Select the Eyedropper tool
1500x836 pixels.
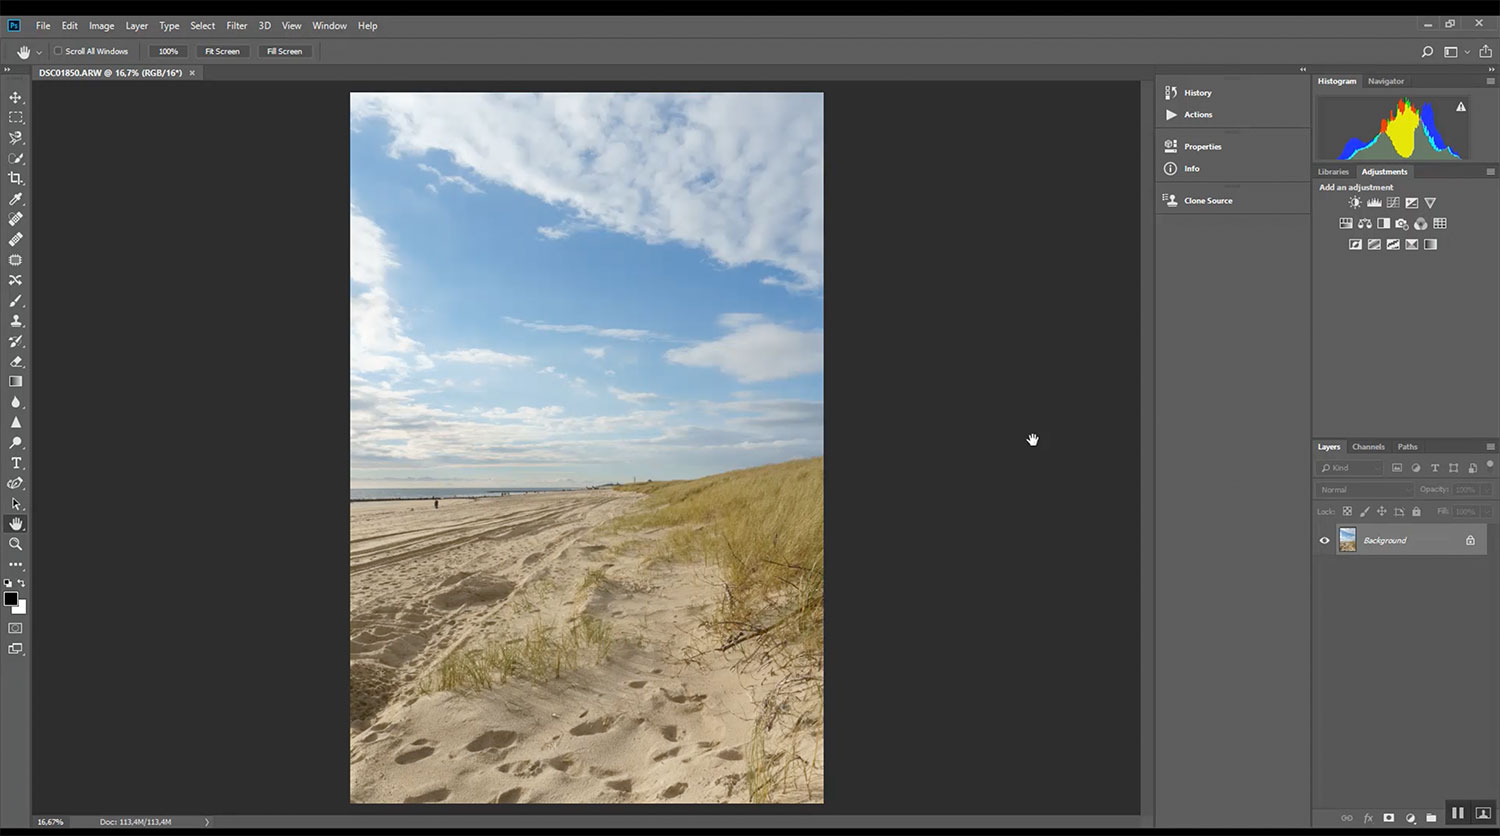(x=15, y=199)
